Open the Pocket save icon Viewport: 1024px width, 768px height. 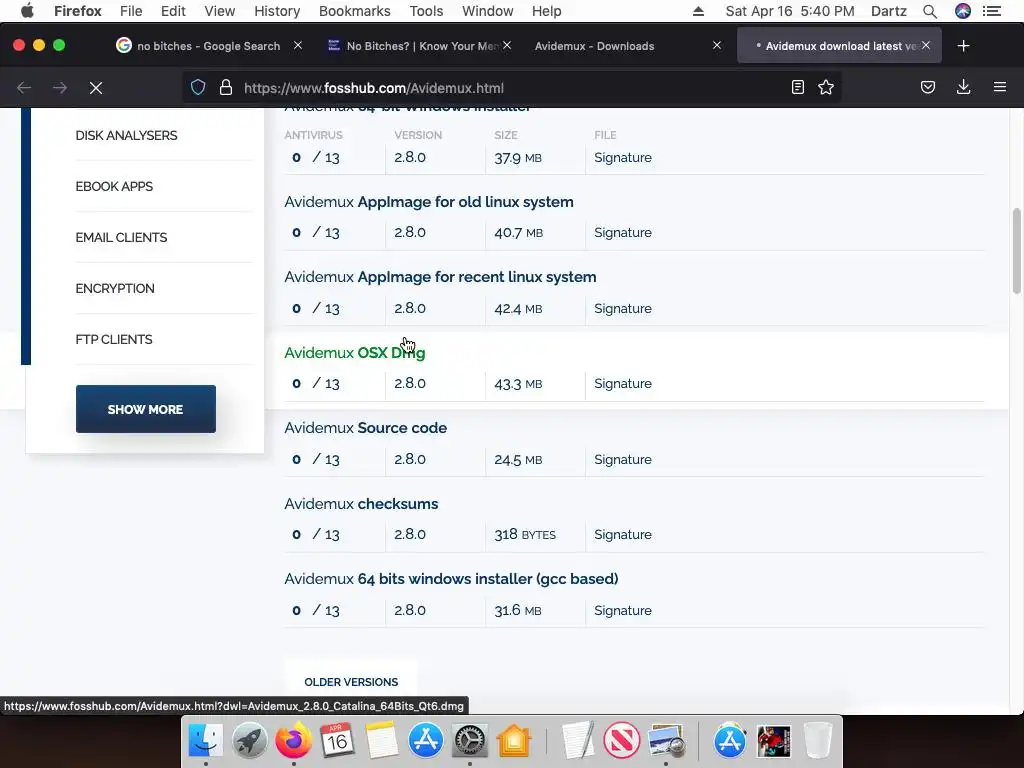928,88
